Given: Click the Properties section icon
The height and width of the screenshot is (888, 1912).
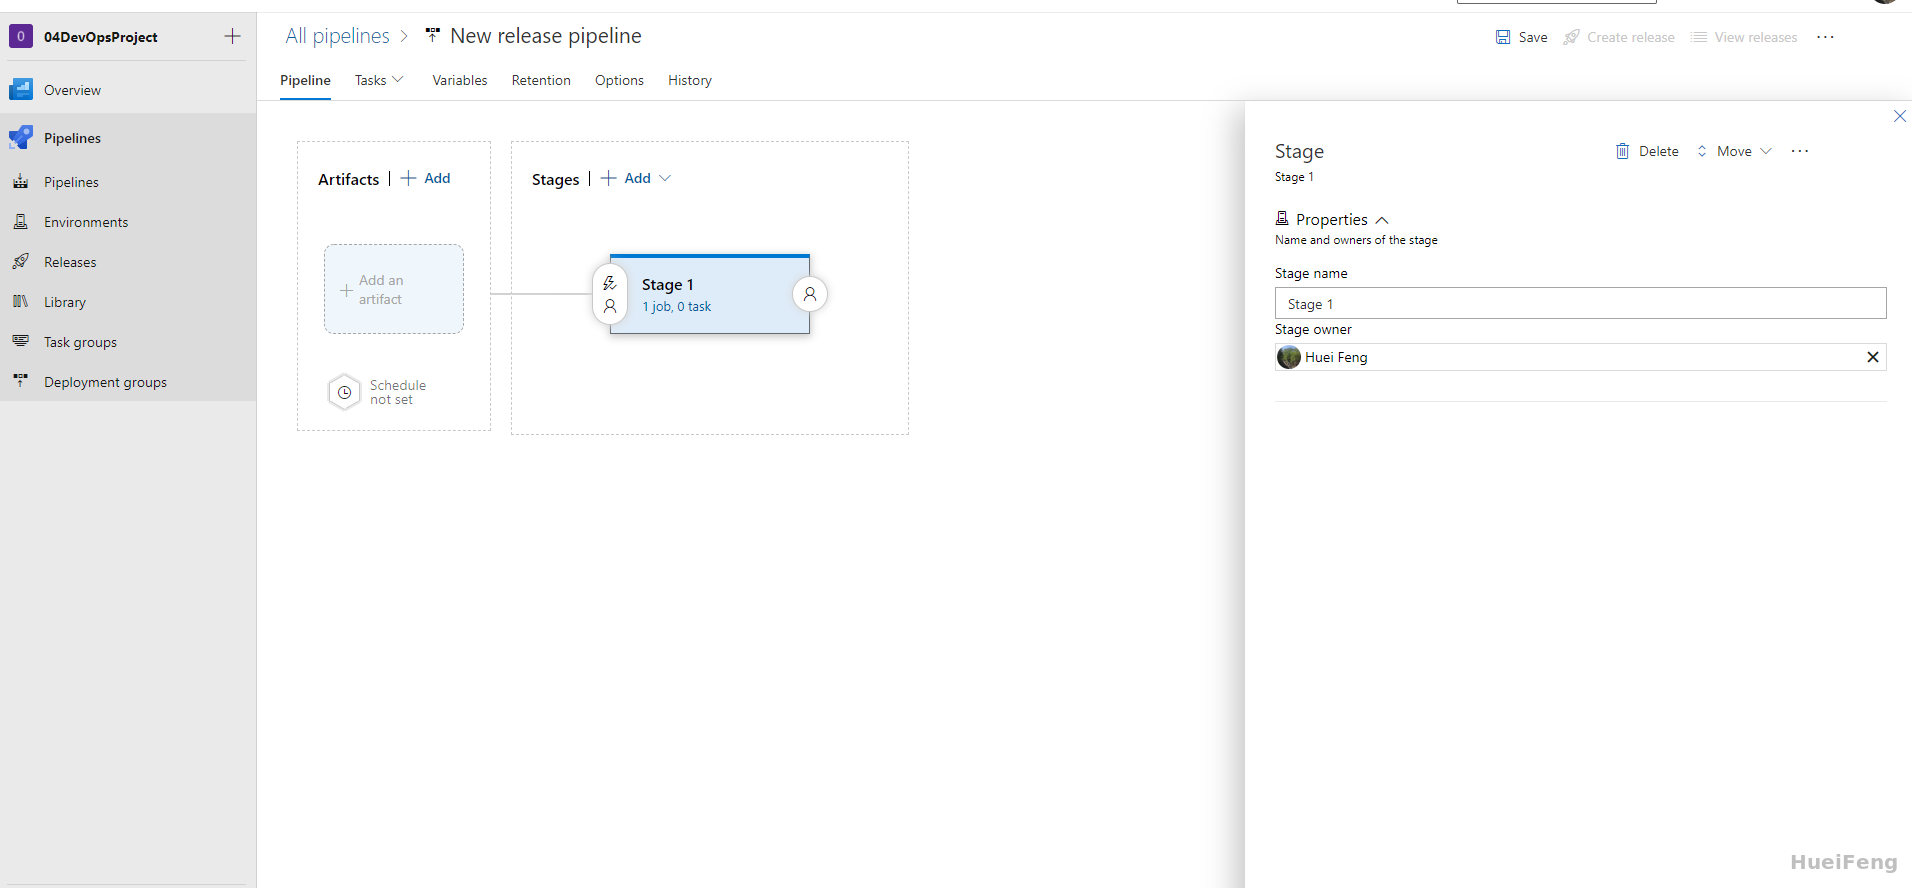Looking at the screenshot, I should pyautogui.click(x=1282, y=218).
